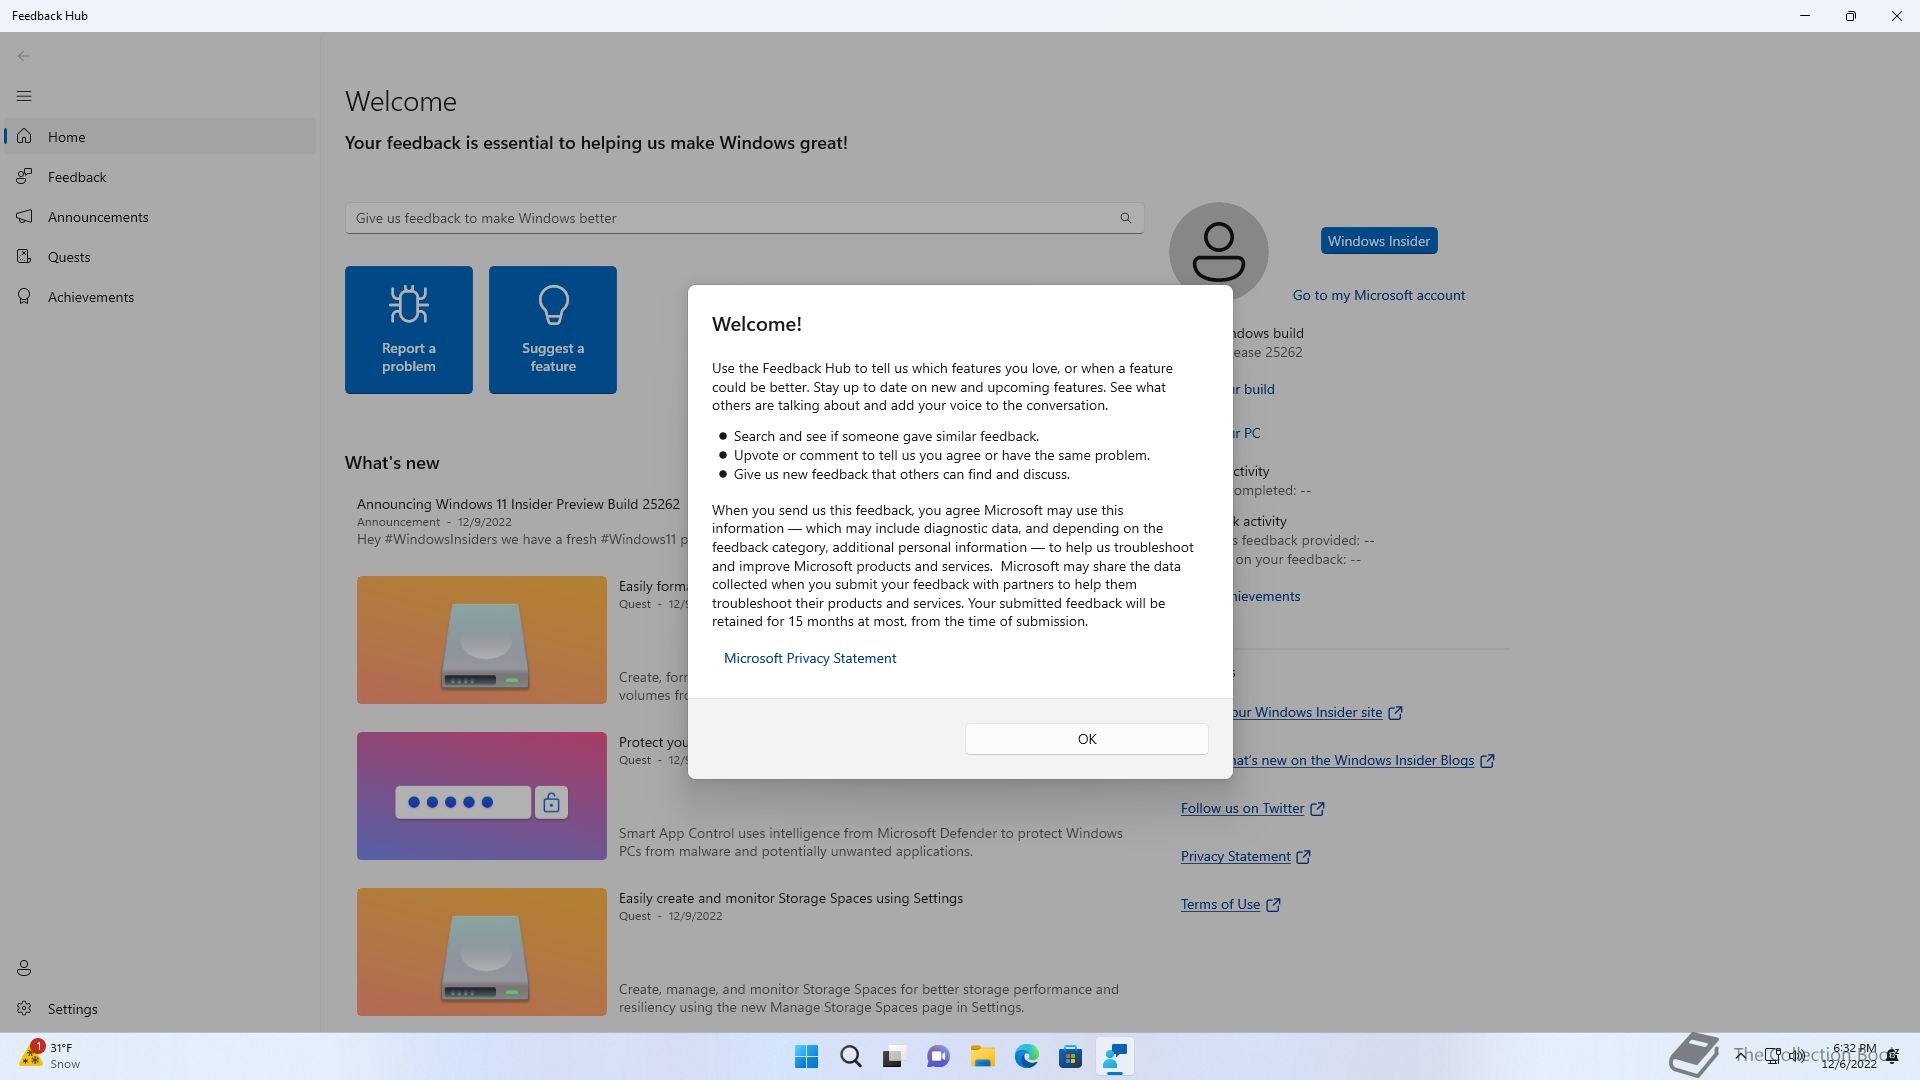Open the Terms of Use link
Image resolution: width=1920 pixels, height=1080 pixels.
pos(1220,904)
